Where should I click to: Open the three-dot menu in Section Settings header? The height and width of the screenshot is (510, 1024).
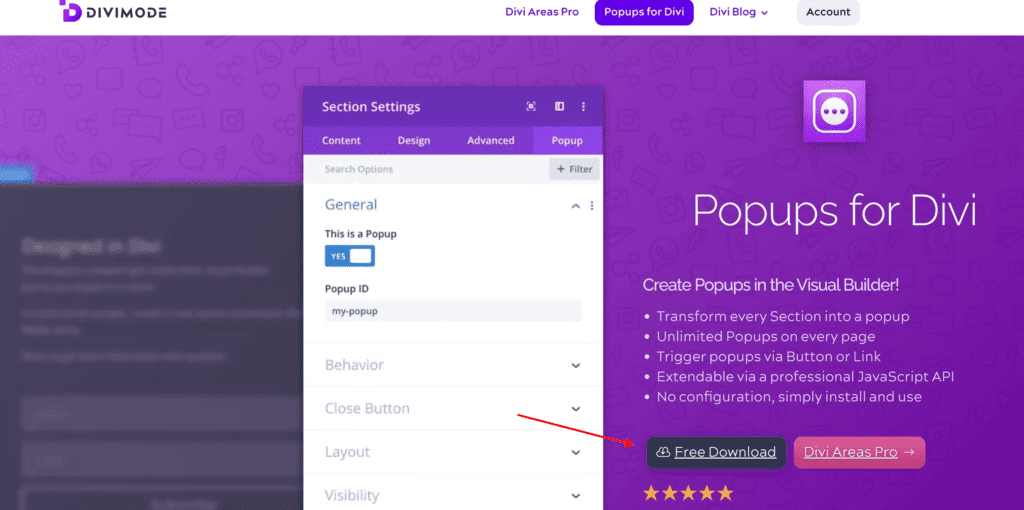(x=583, y=106)
